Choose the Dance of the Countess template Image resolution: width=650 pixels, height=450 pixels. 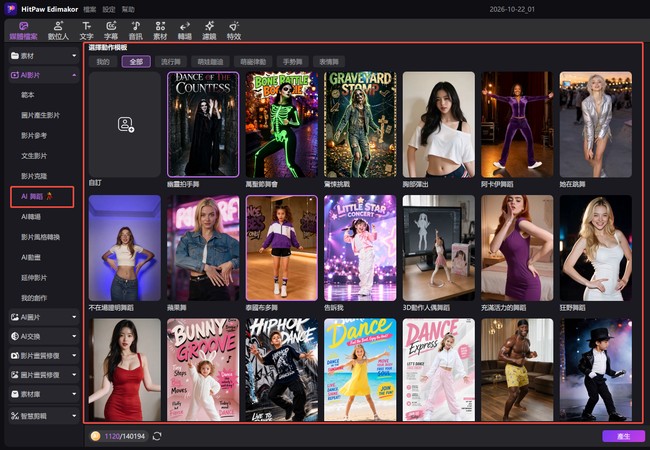(x=203, y=124)
